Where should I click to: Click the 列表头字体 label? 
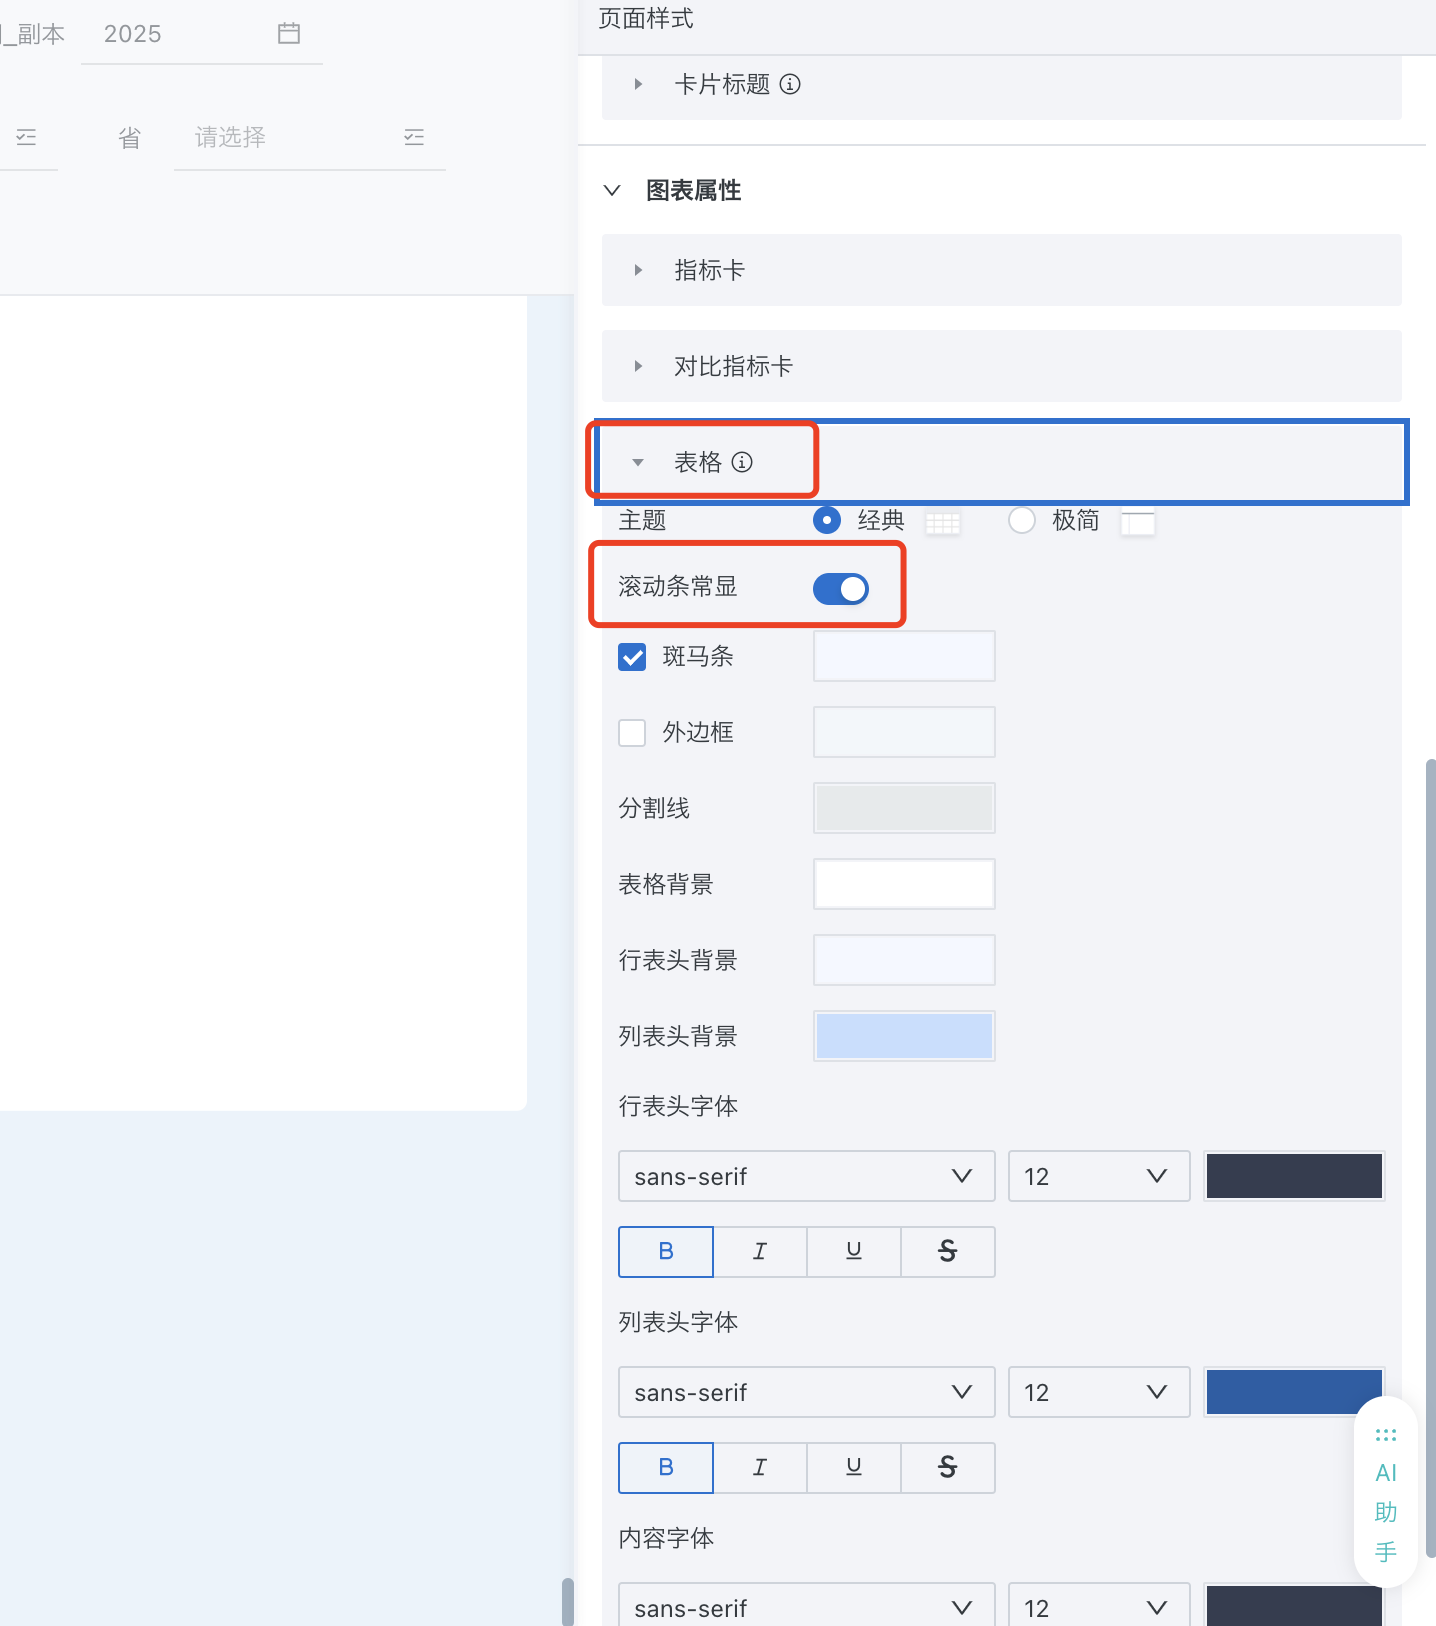(678, 1322)
